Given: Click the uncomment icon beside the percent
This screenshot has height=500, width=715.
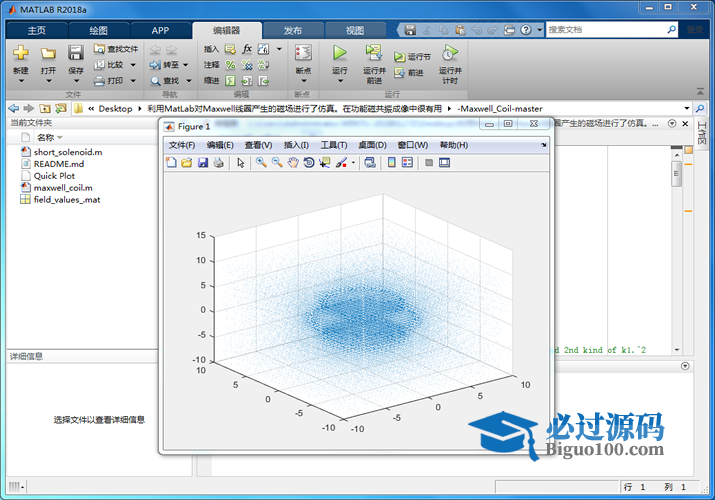Looking at the screenshot, I should point(247,65).
